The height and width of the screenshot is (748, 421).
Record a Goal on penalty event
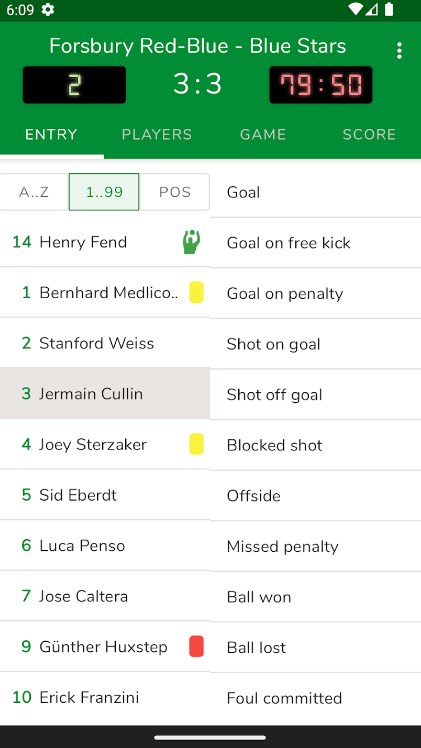click(316, 293)
